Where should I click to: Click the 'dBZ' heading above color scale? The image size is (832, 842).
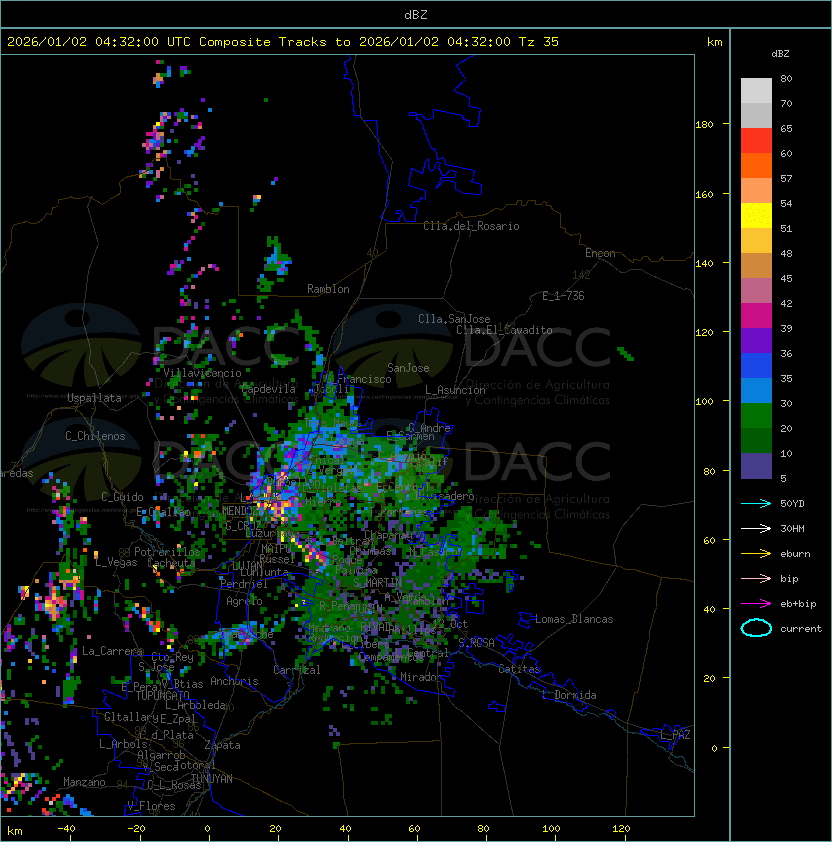tap(780, 54)
